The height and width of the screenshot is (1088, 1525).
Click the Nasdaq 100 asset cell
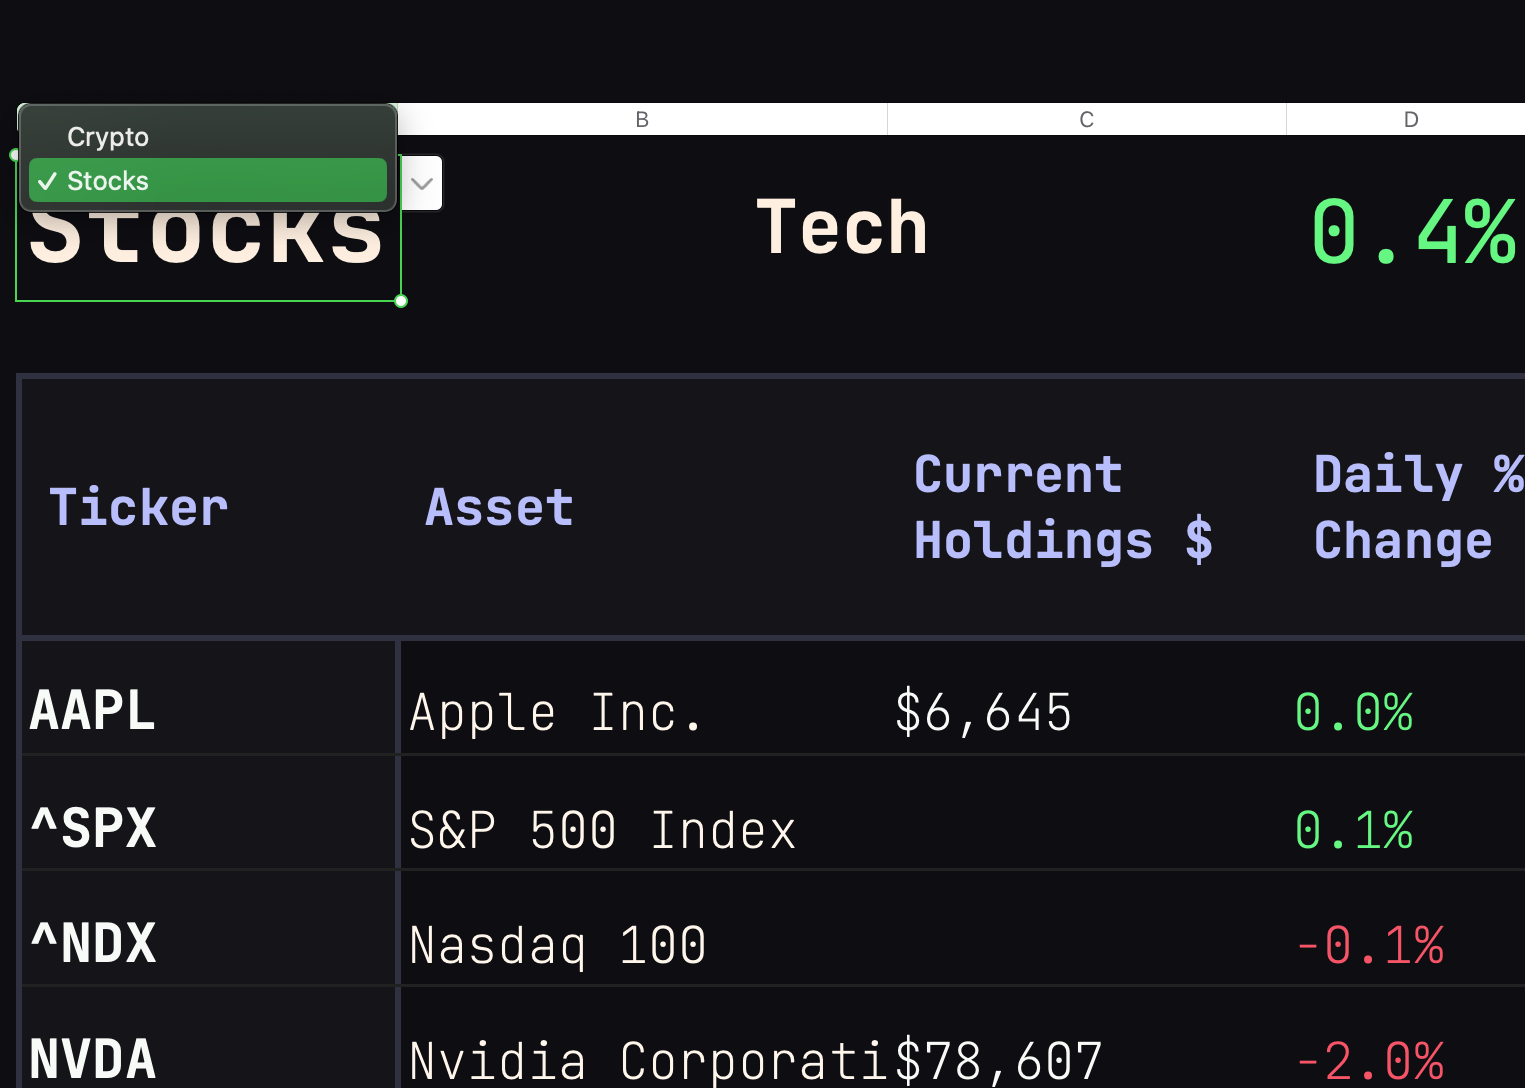coord(558,945)
